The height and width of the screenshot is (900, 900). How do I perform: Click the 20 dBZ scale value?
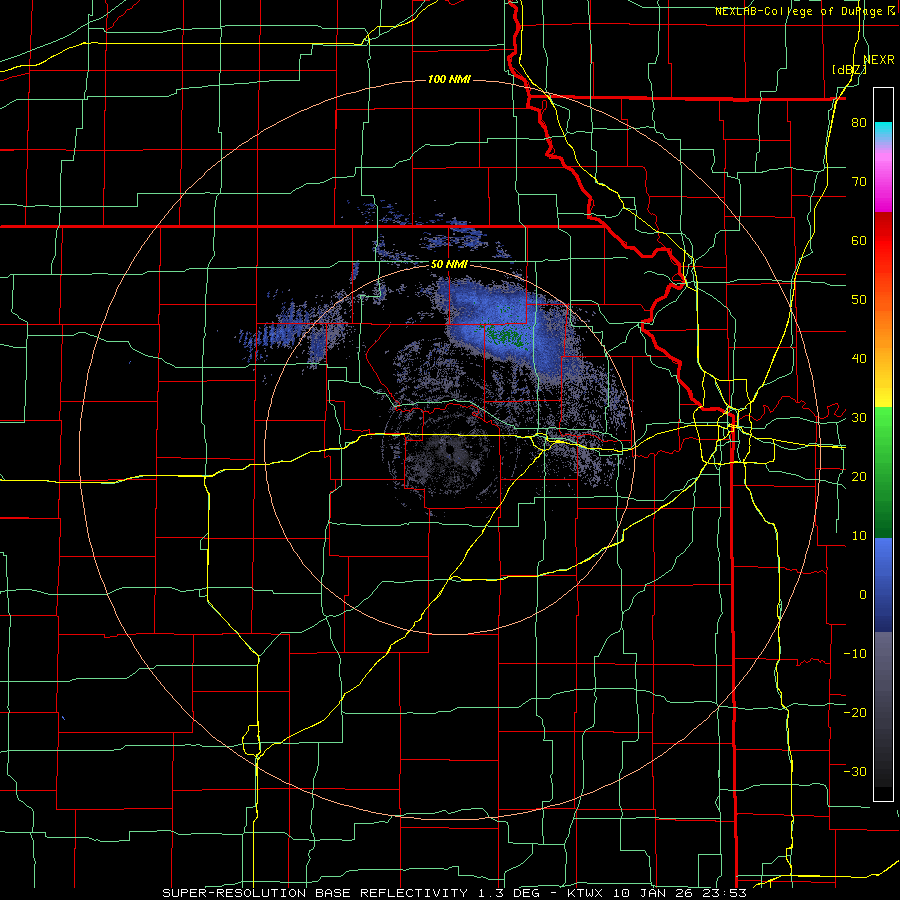[x=859, y=477]
